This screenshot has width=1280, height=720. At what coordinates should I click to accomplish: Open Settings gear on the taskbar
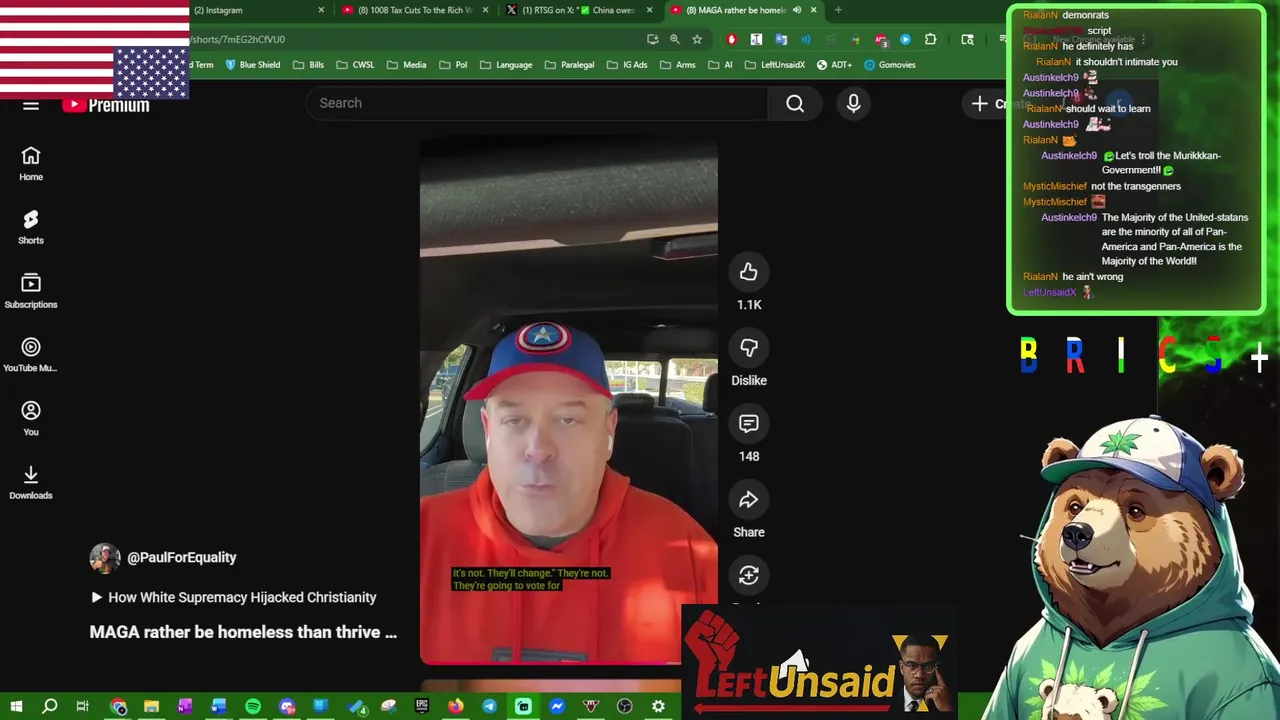pos(658,707)
